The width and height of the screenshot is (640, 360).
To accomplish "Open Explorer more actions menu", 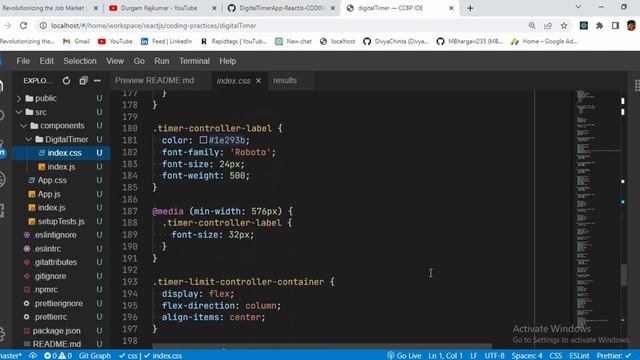I will [x=97, y=81].
